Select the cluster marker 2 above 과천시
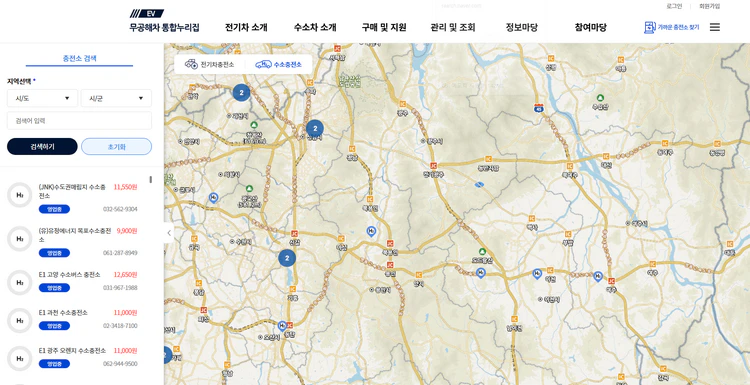The width and height of the screenshot is (750, 385). (x=242, y=93)
